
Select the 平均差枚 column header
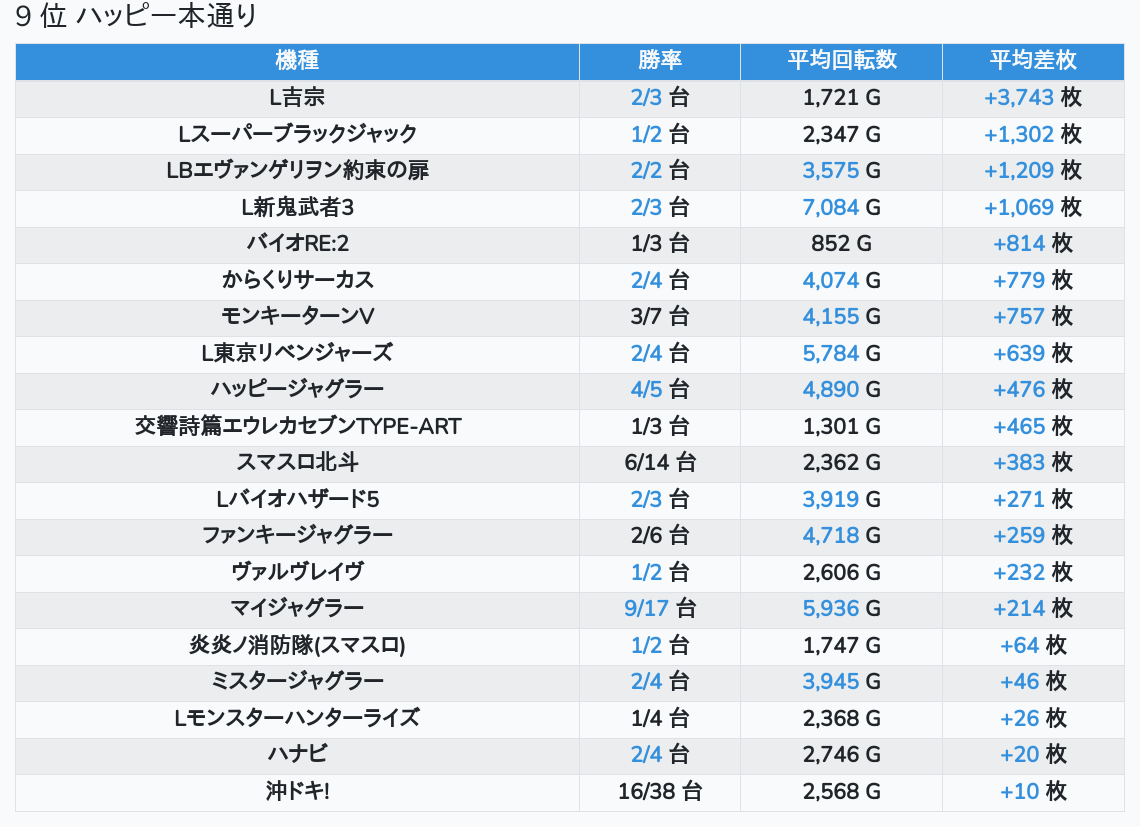click(1033, 61)
